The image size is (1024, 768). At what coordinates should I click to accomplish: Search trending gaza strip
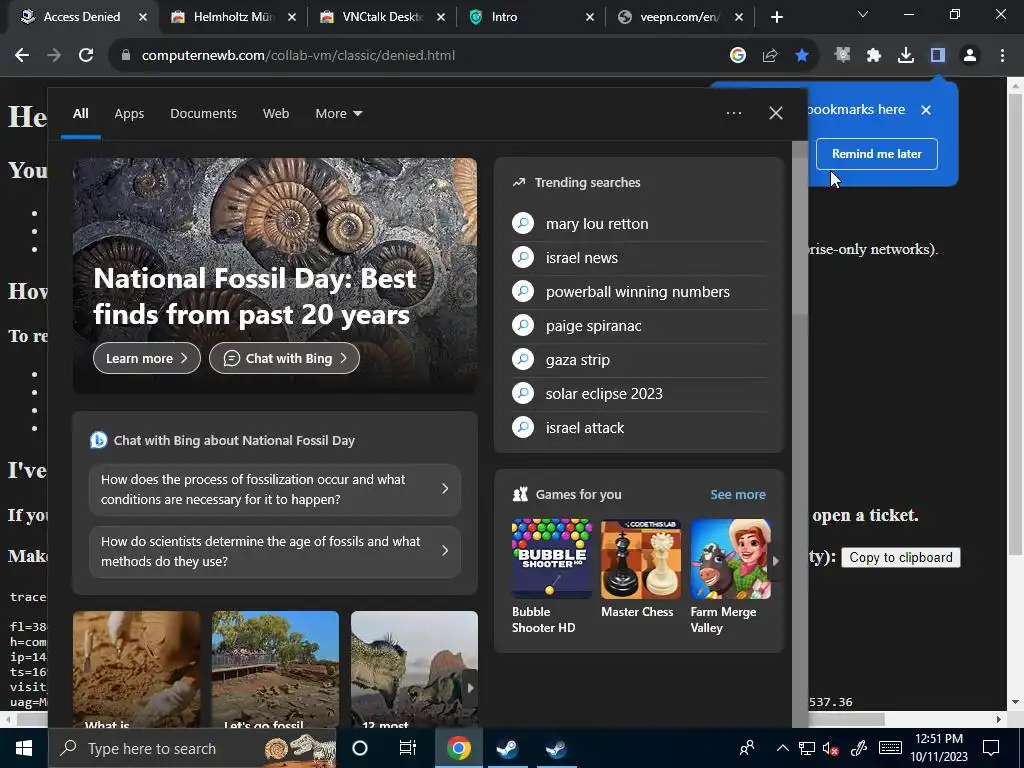(639, 360)
